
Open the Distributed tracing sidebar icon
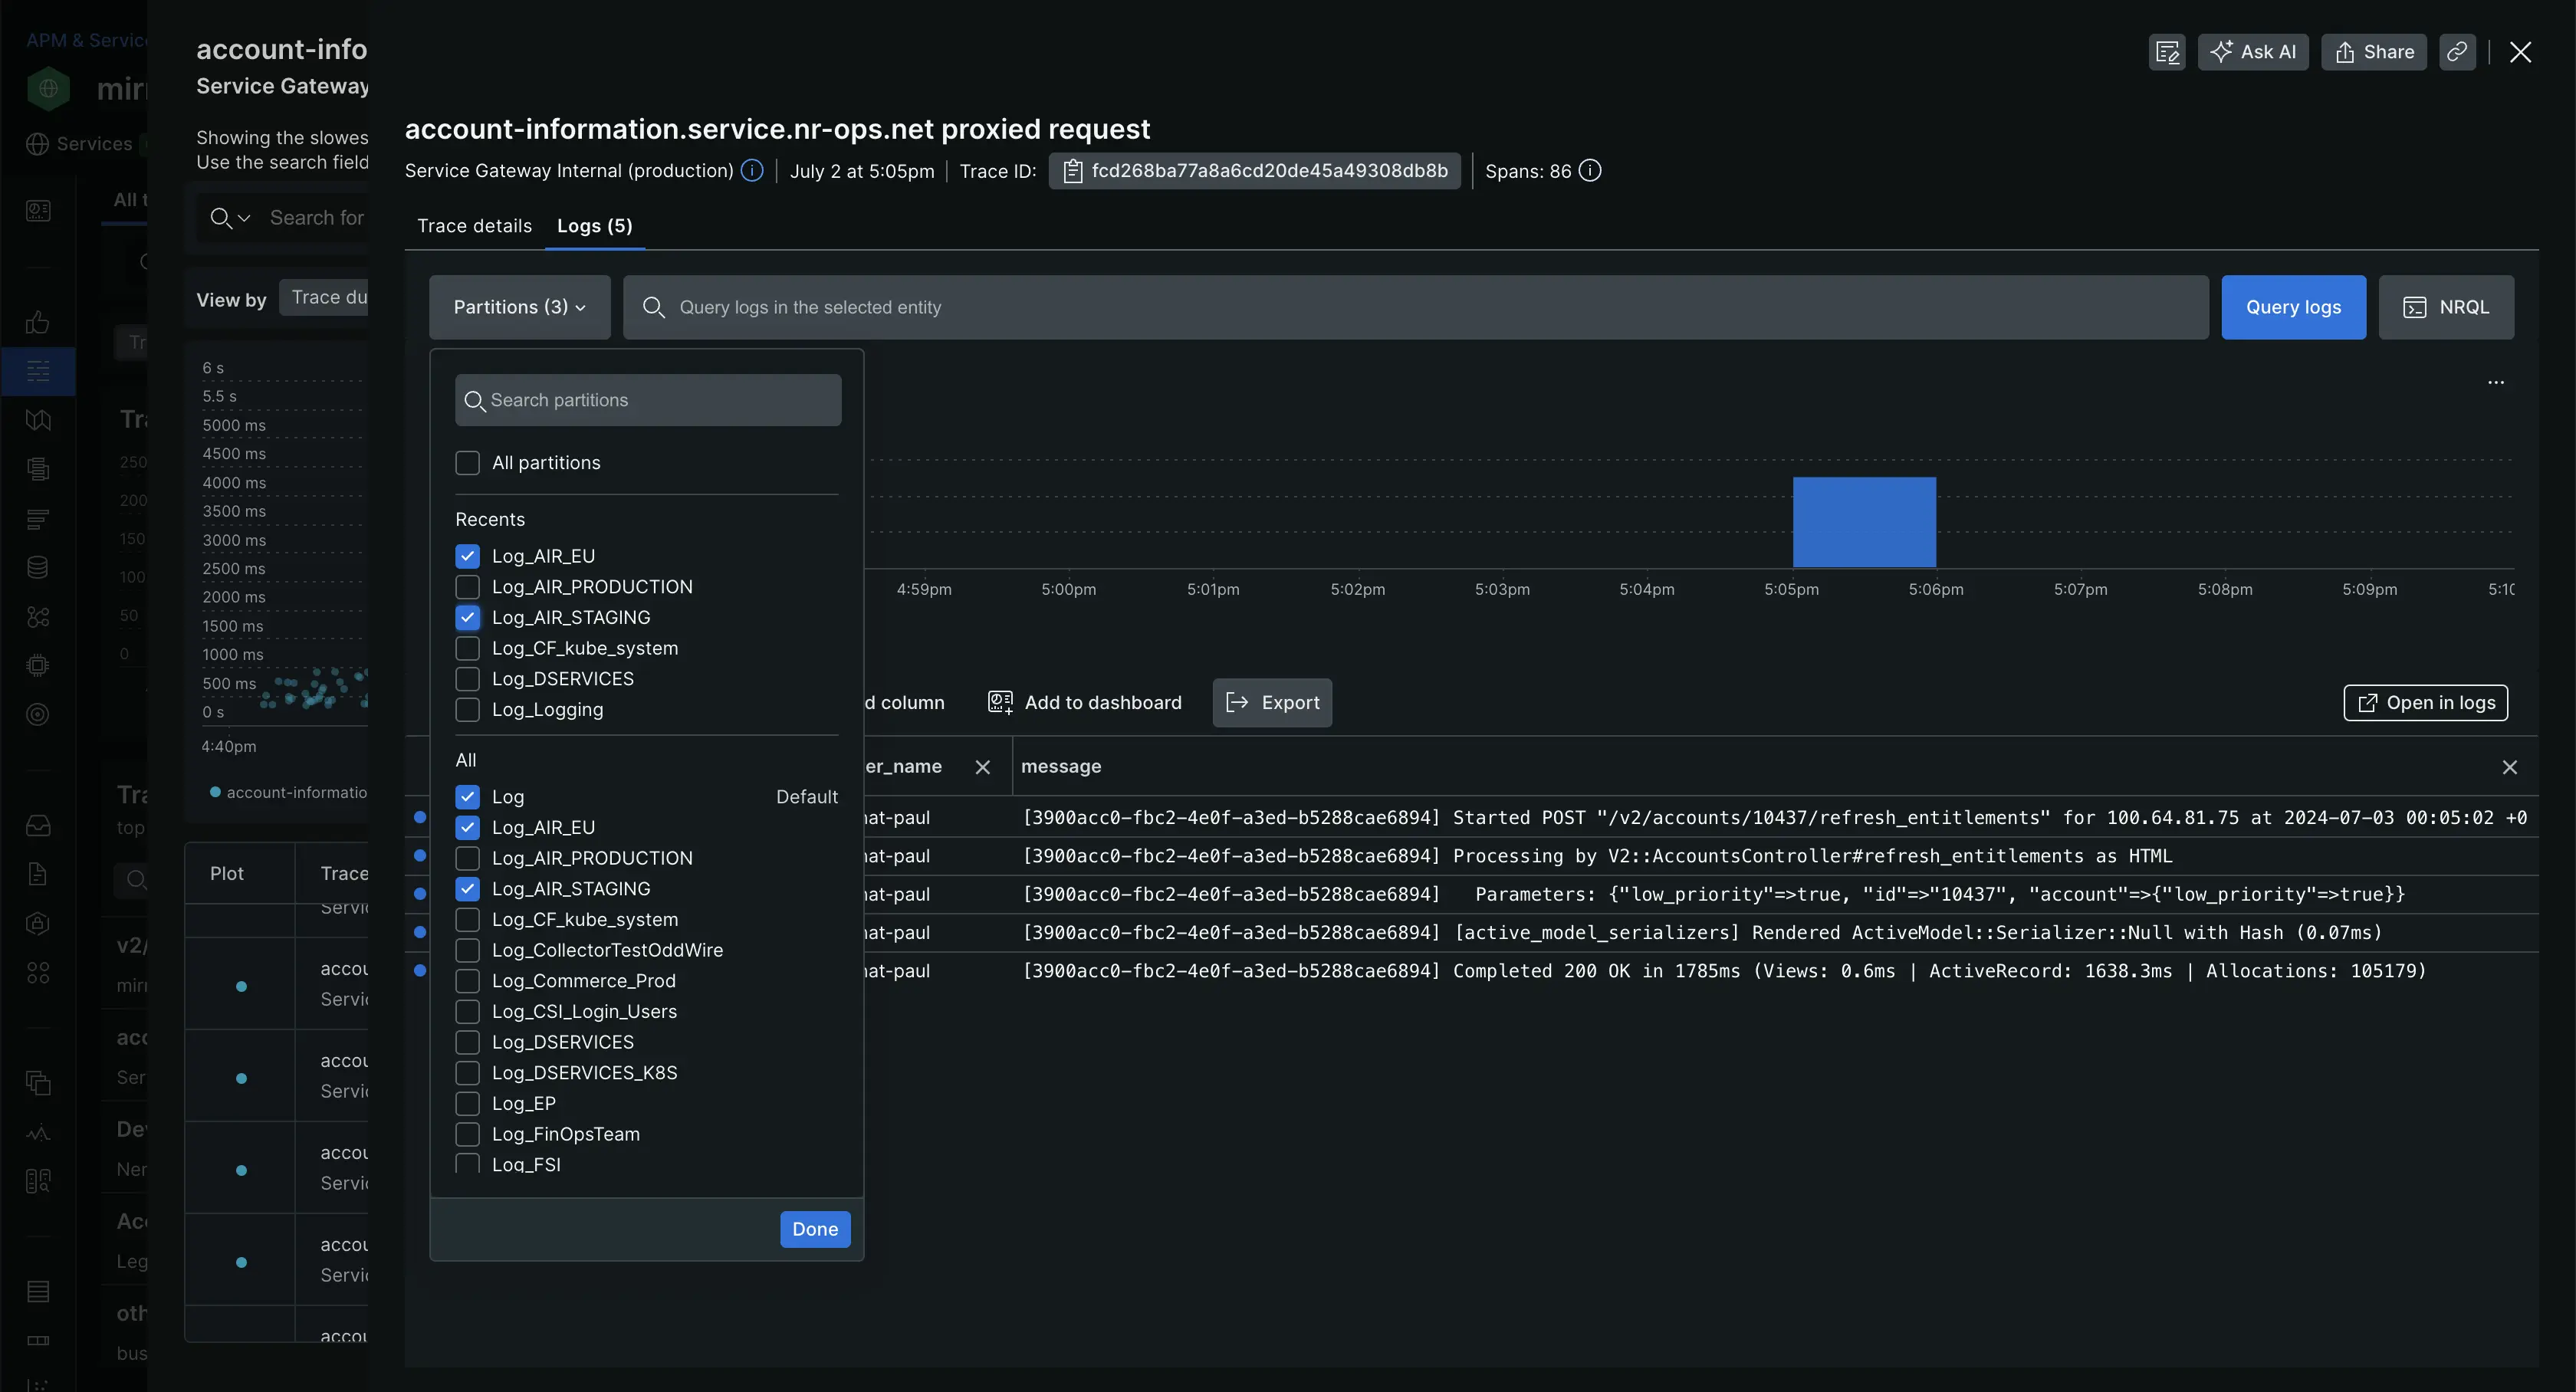pyautogui.click(x=37, y=371)
